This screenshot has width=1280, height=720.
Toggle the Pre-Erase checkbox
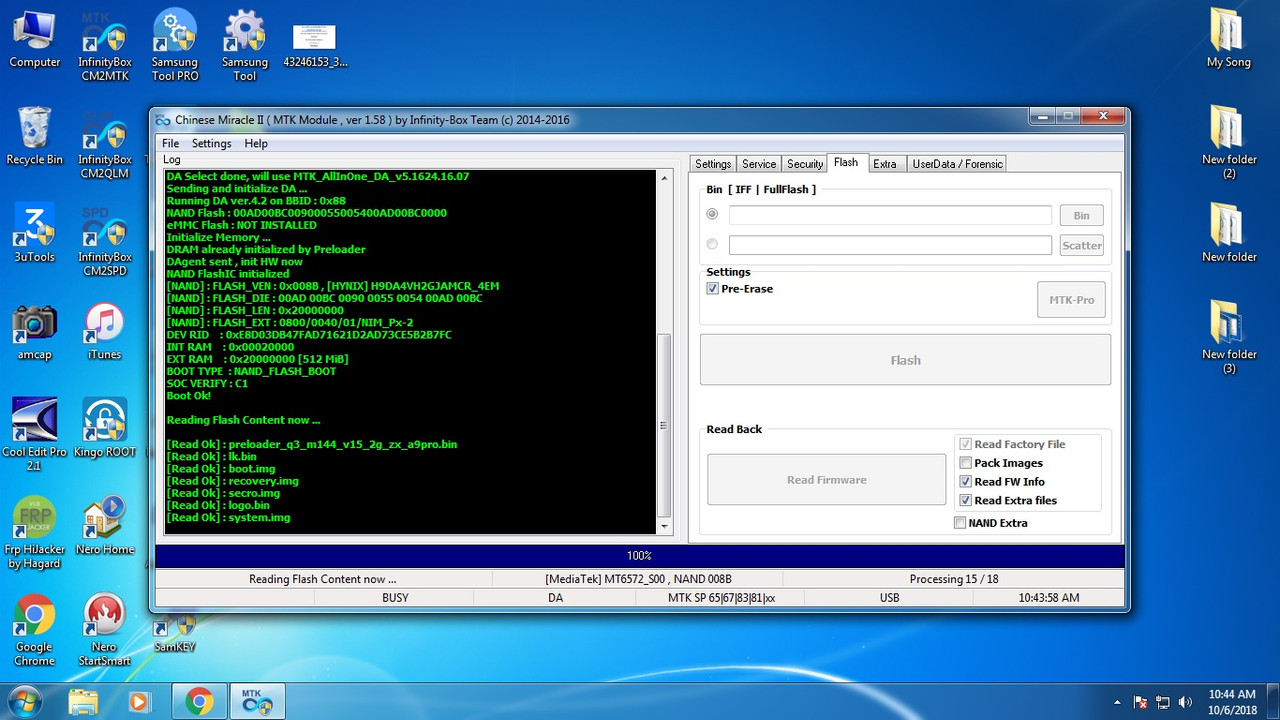point(712,289)
